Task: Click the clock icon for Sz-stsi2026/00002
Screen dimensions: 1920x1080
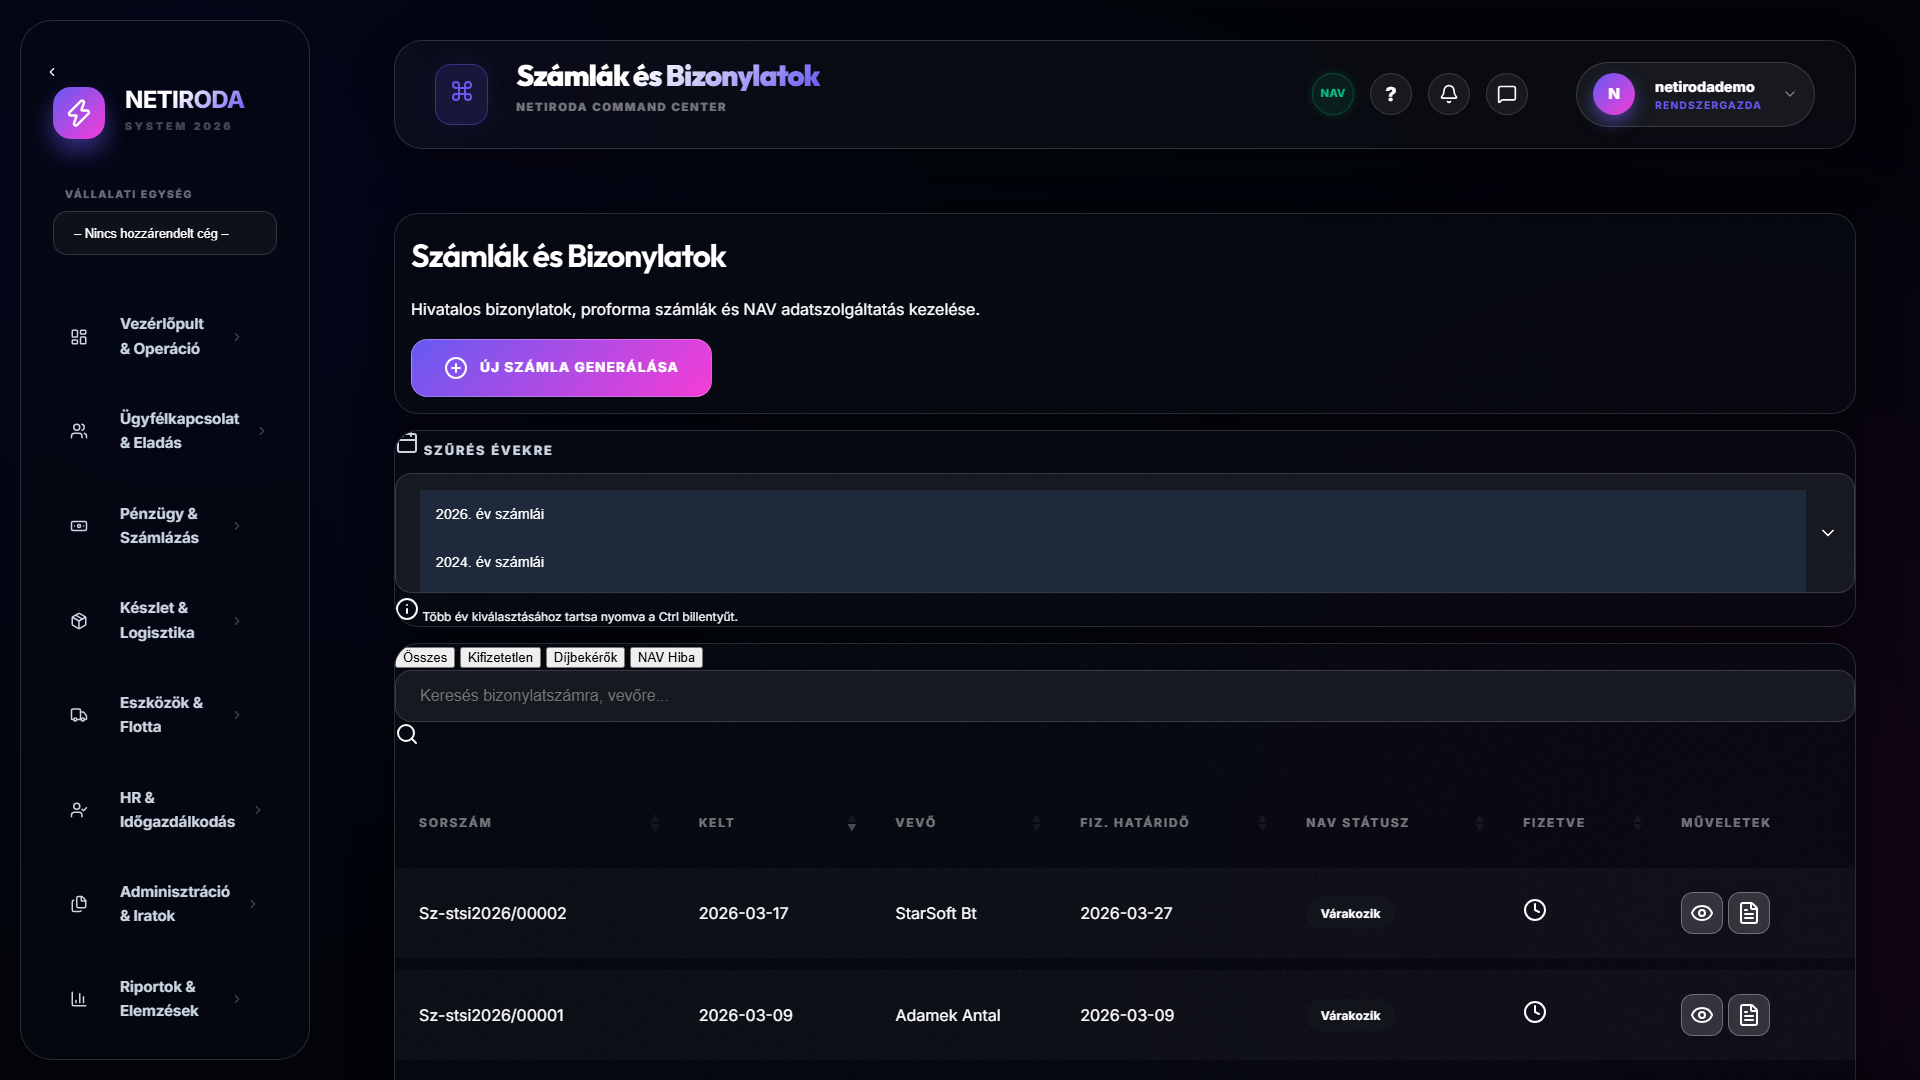Action: pos(1534,910)
